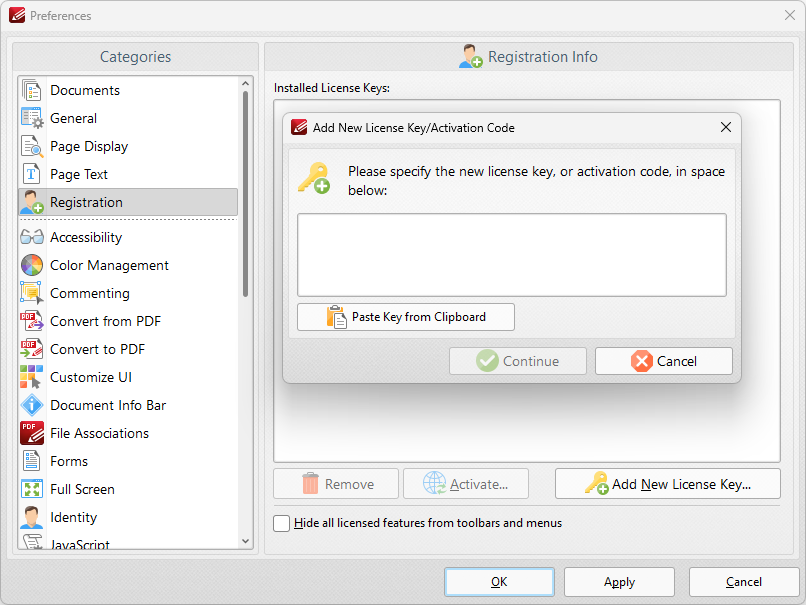Click Apply in Preferences window
Viewport: 806px width, 605px height.
tap(619, 582)
